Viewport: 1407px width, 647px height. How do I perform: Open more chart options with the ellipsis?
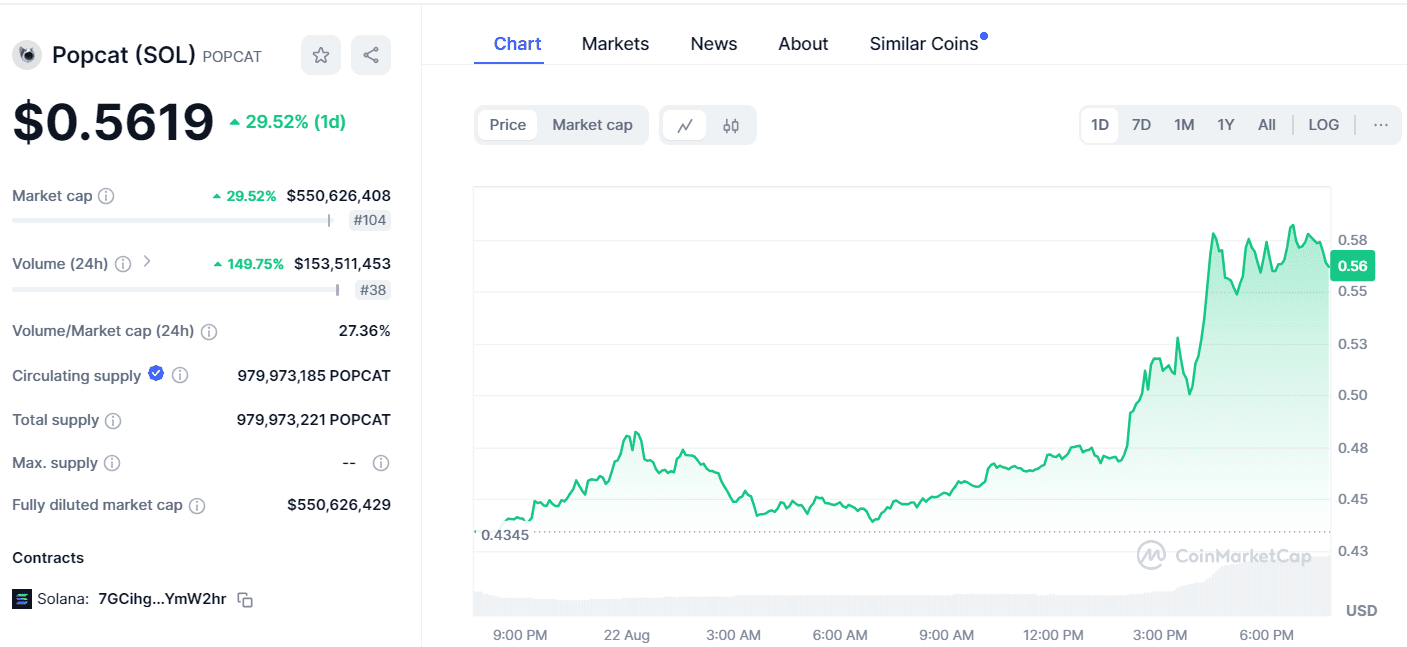pyautogui.click(x=1381, y=124)
